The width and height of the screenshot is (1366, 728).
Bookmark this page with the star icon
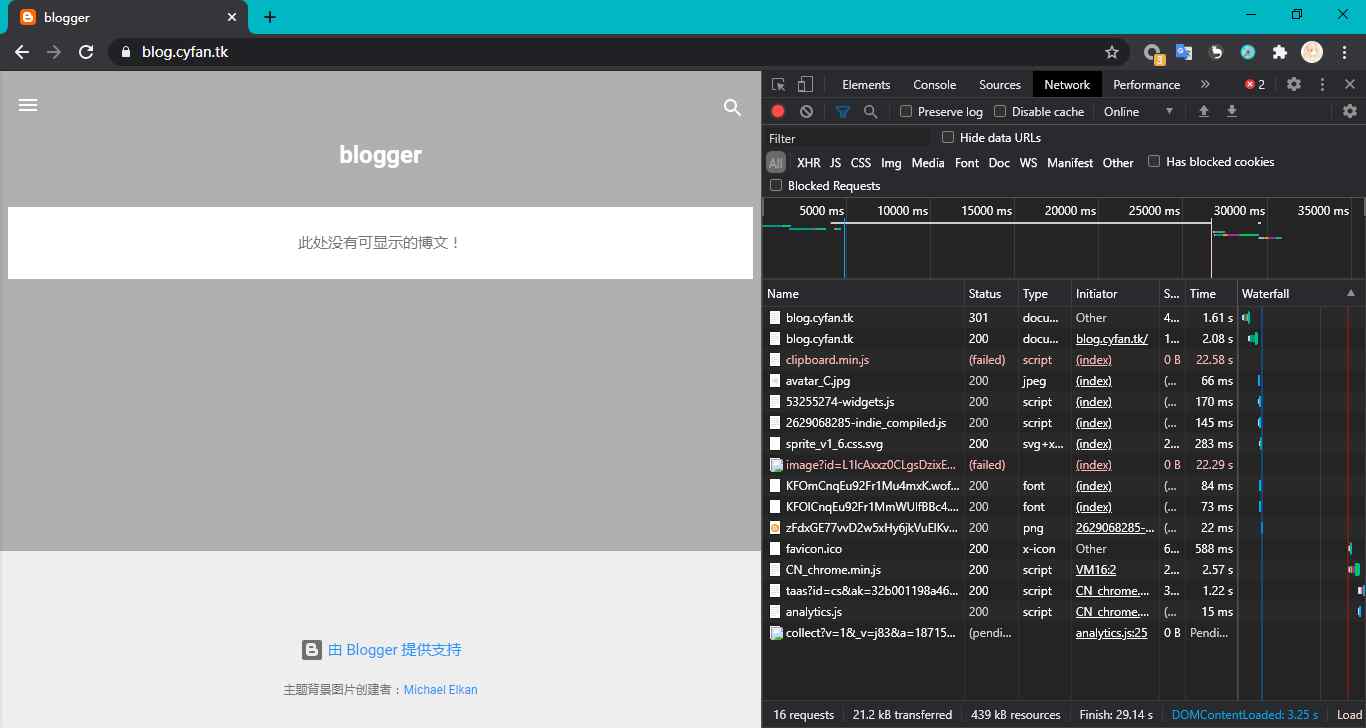click(1111, 52)
